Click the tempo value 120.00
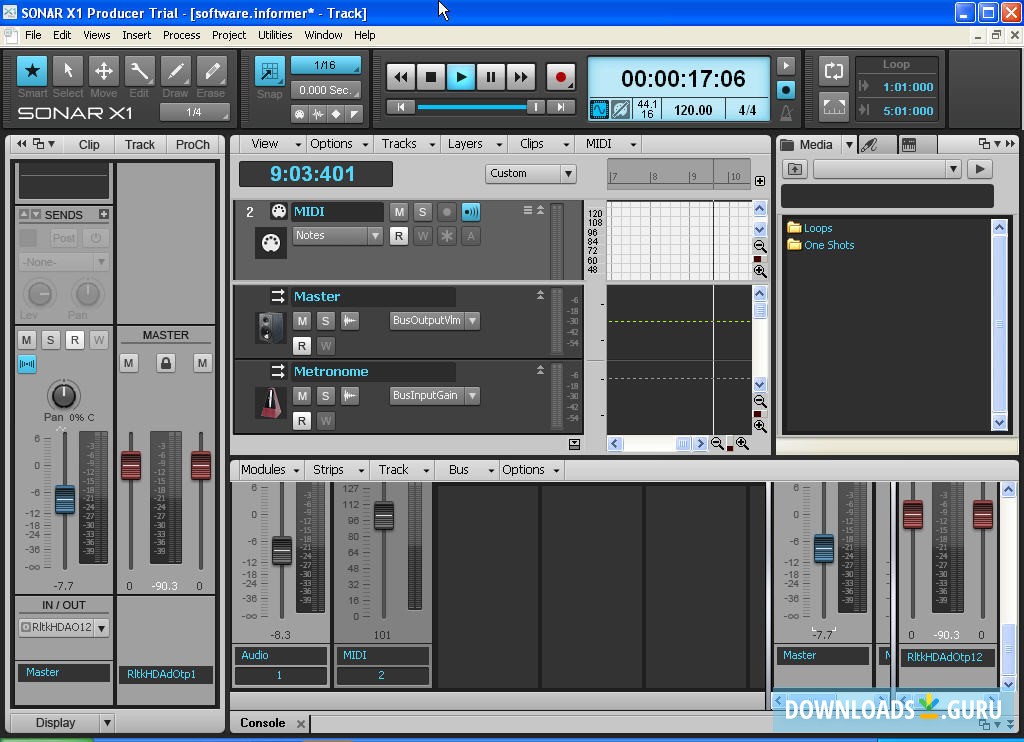 click(693, 110)
